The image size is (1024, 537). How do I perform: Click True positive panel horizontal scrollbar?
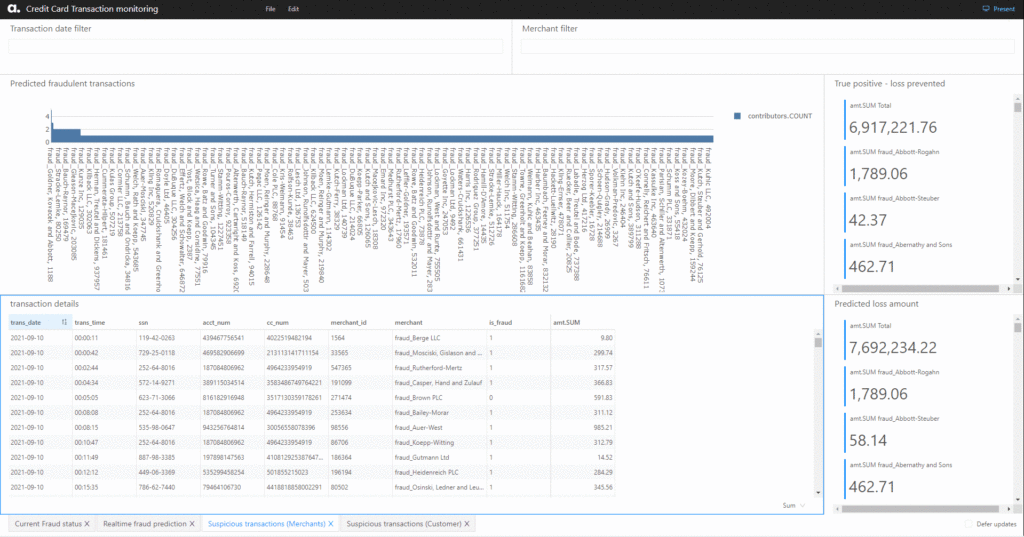[921, 288]
